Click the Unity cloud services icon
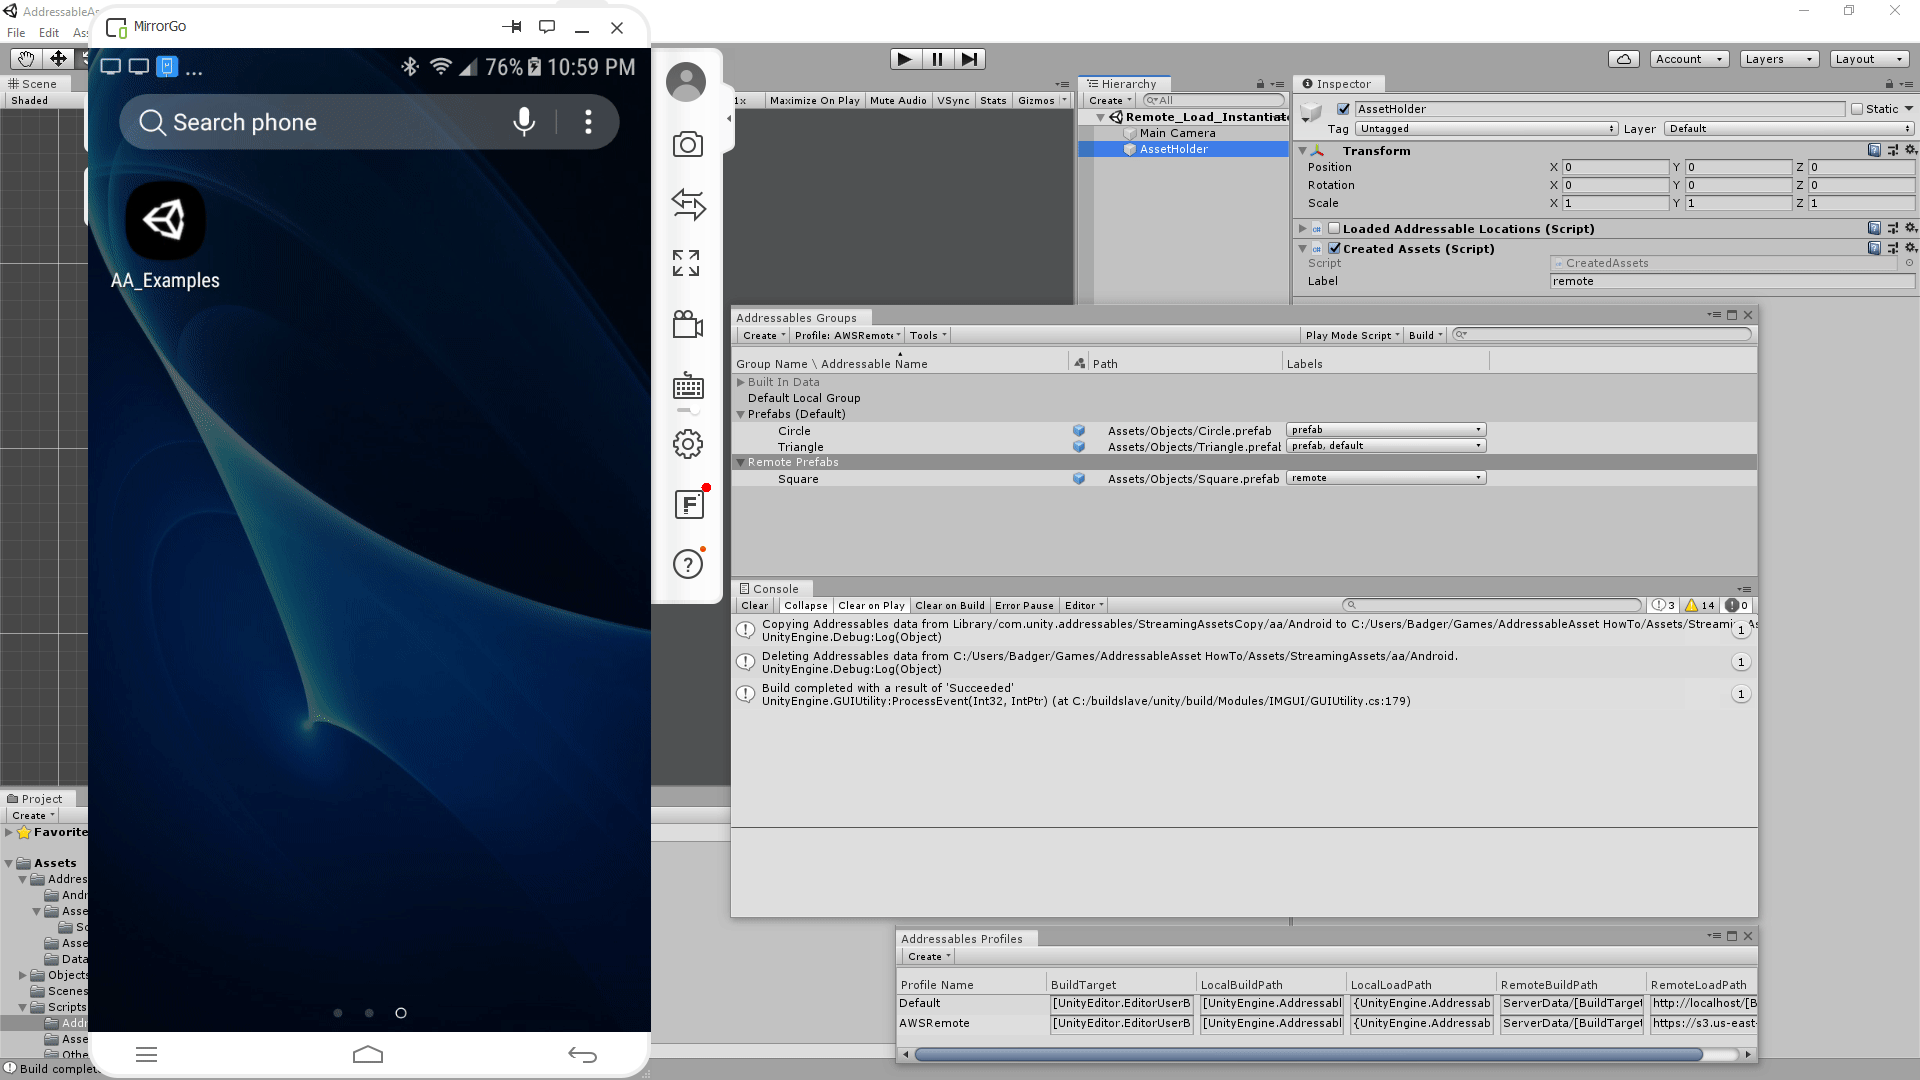Screen dimensions: 1920x1080 tap(1623, 59)
